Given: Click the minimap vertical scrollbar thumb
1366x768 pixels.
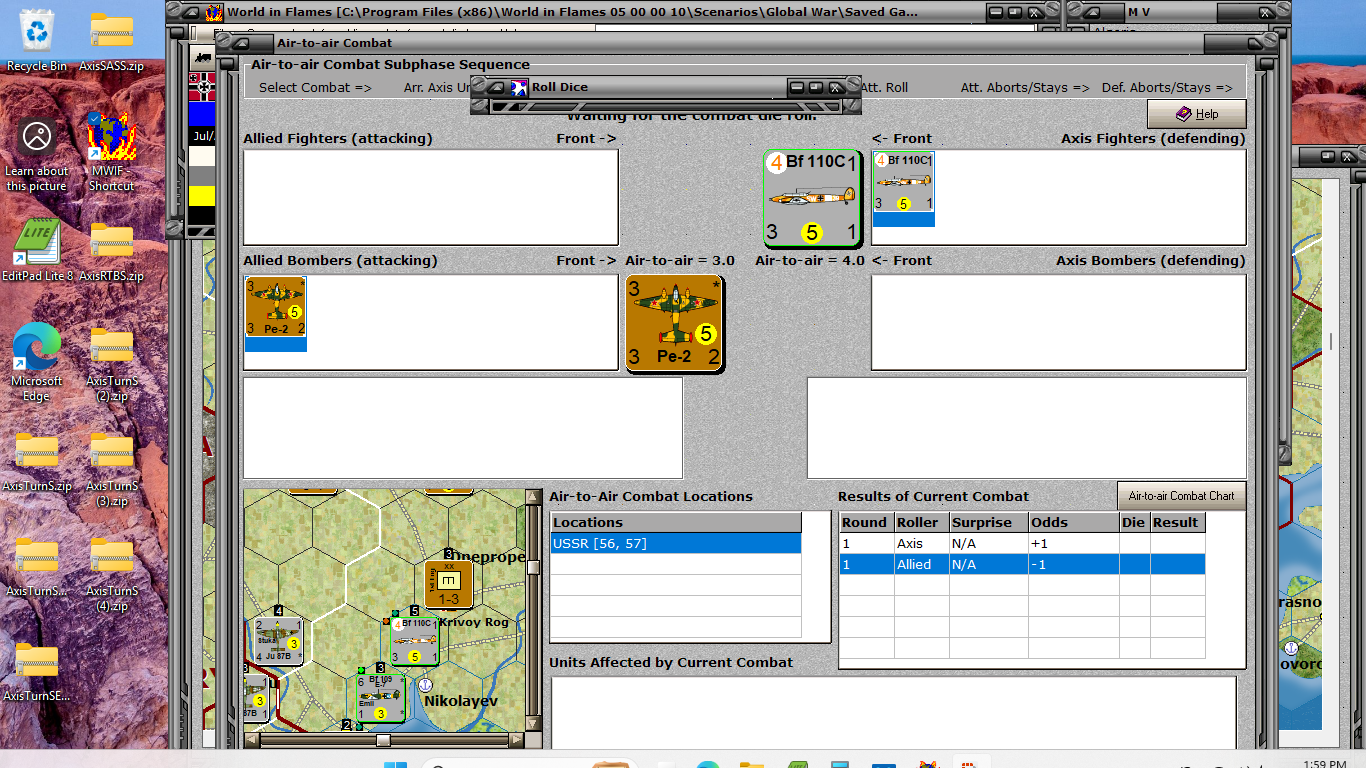Looking at the screenshot, I should click(x=533, y=567).
